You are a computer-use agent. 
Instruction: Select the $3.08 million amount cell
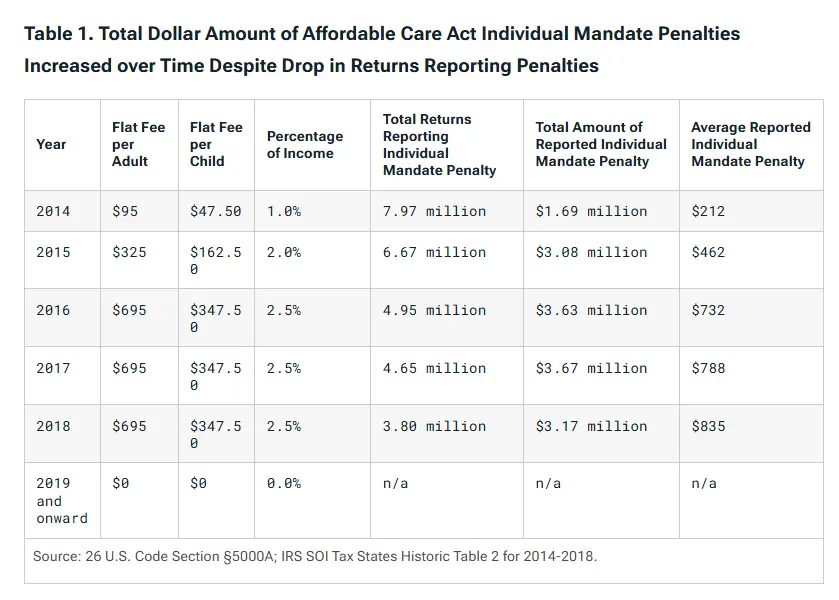click(591, 252)
